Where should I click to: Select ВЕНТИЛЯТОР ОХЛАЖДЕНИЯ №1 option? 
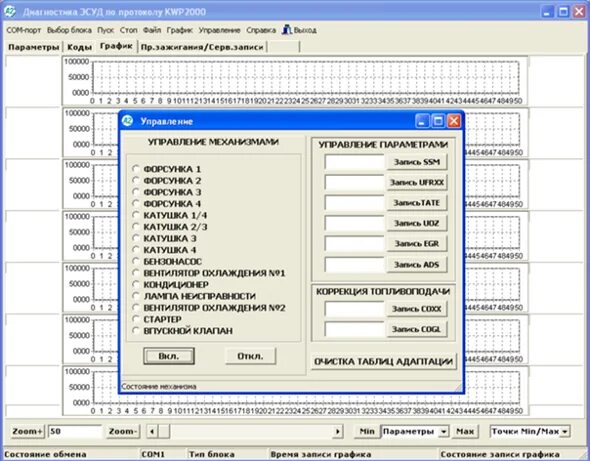(136, 273)
